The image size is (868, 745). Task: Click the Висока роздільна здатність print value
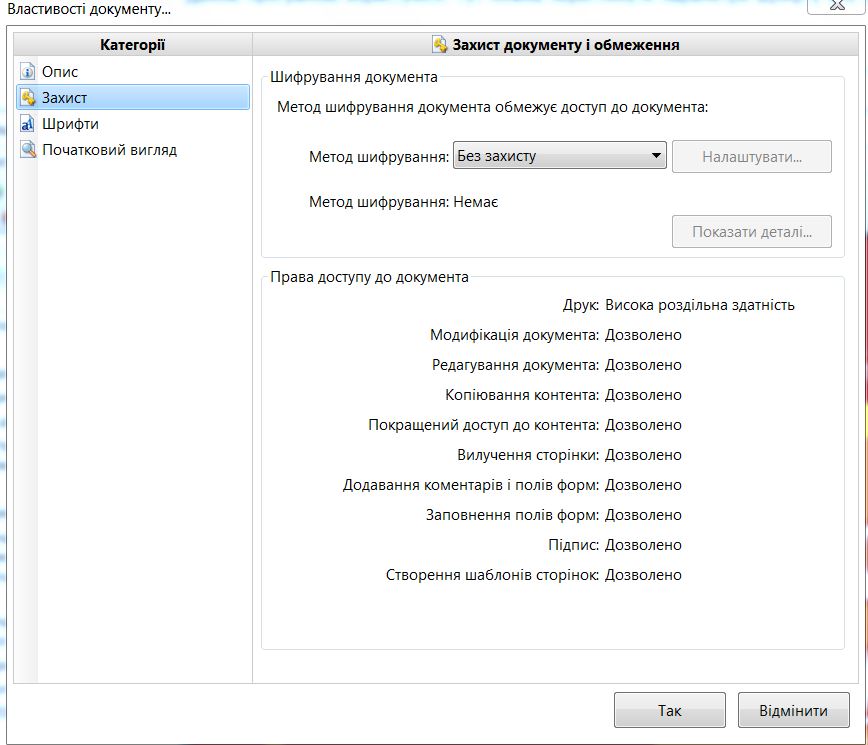pyautogui.click(x=700, y=305)
